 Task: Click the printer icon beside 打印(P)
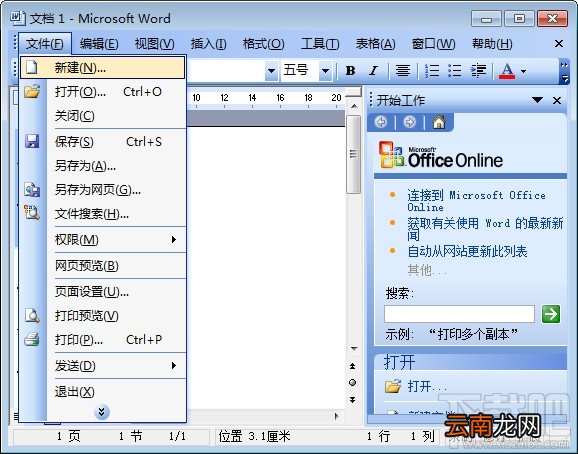32,339
